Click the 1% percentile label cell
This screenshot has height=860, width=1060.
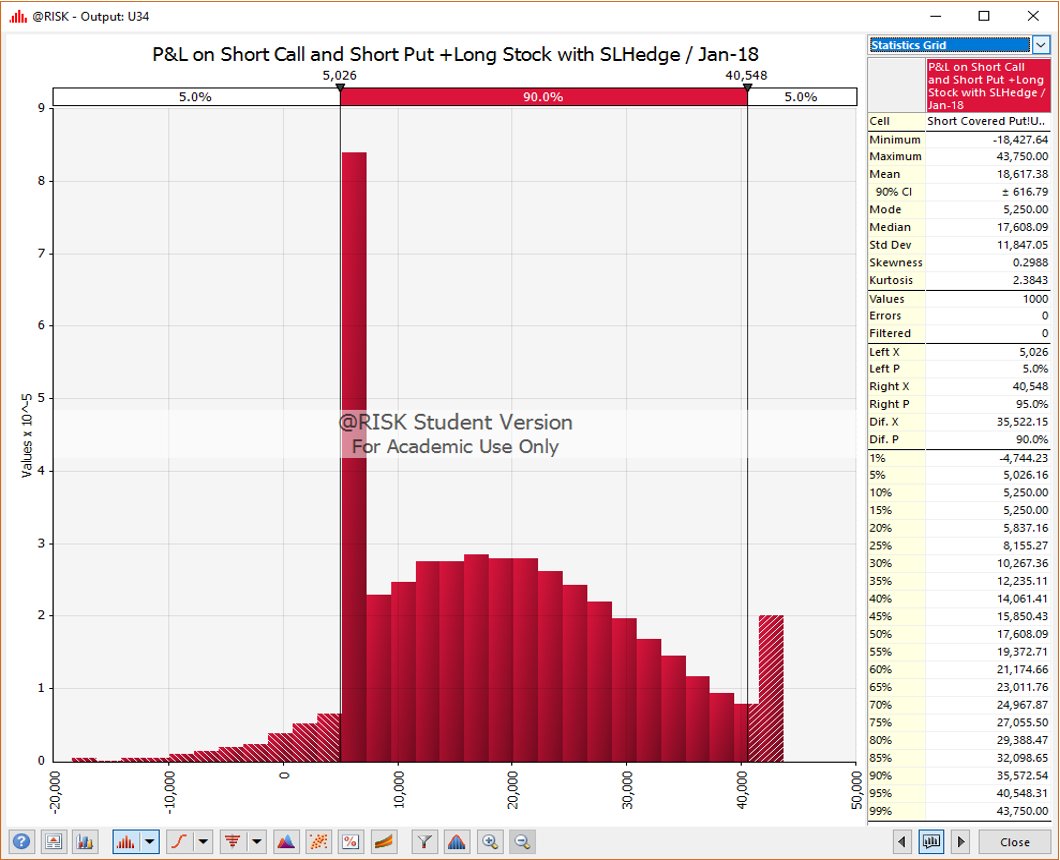pyautogui.click(x=896, y=458)
